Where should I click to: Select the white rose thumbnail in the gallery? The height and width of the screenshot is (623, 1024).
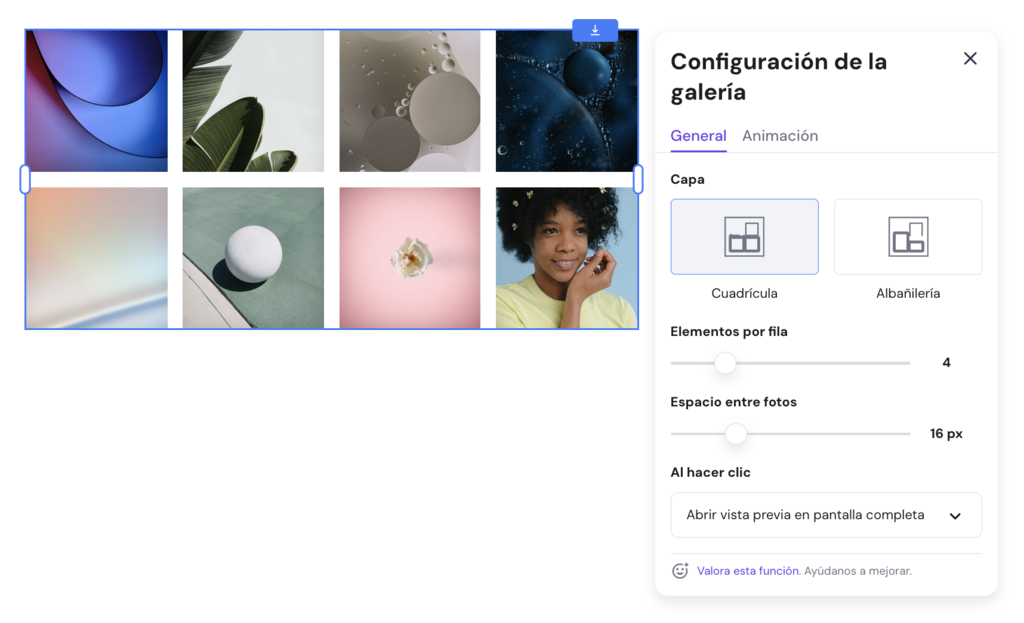[x=409, y=257]
